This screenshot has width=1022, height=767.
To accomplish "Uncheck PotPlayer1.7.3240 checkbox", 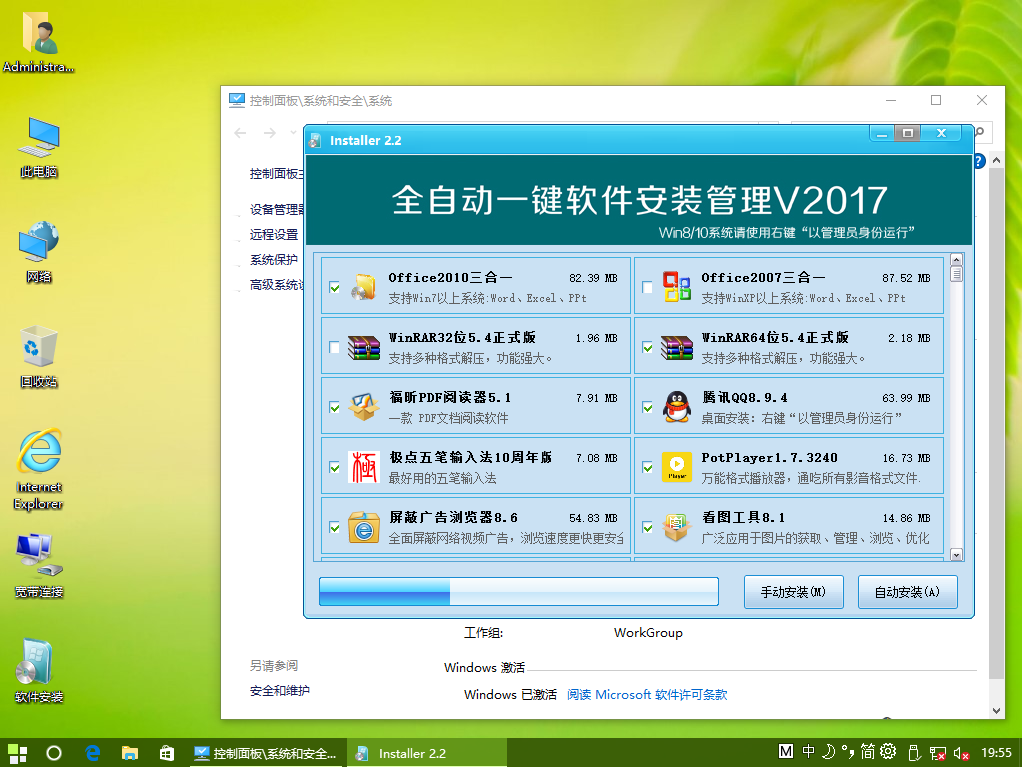I will click(647, 467).
